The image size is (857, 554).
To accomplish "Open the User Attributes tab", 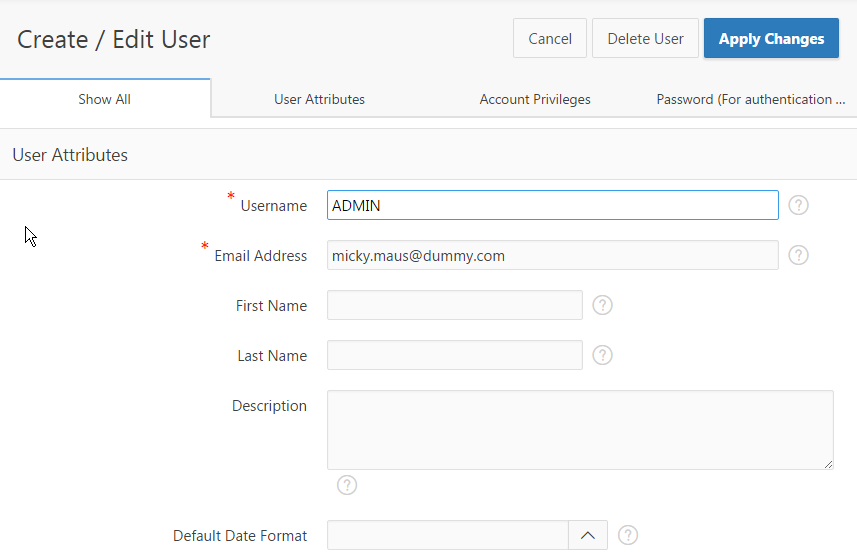I will [319, 99].
